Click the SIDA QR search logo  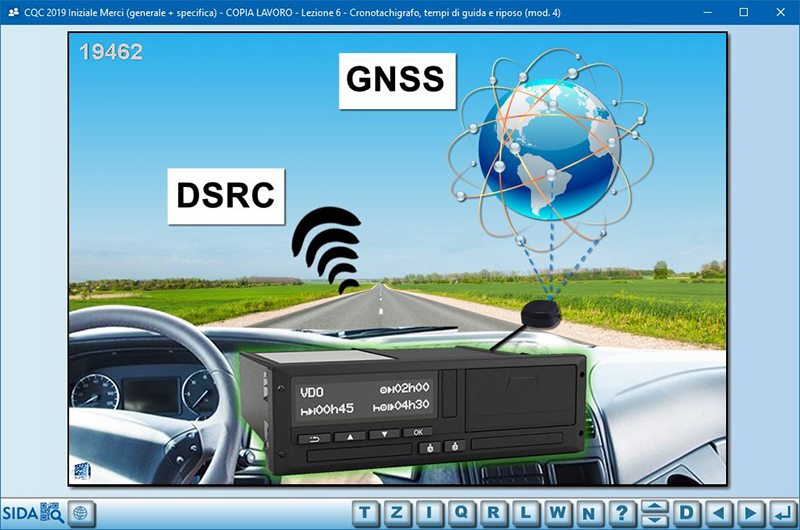33,513
